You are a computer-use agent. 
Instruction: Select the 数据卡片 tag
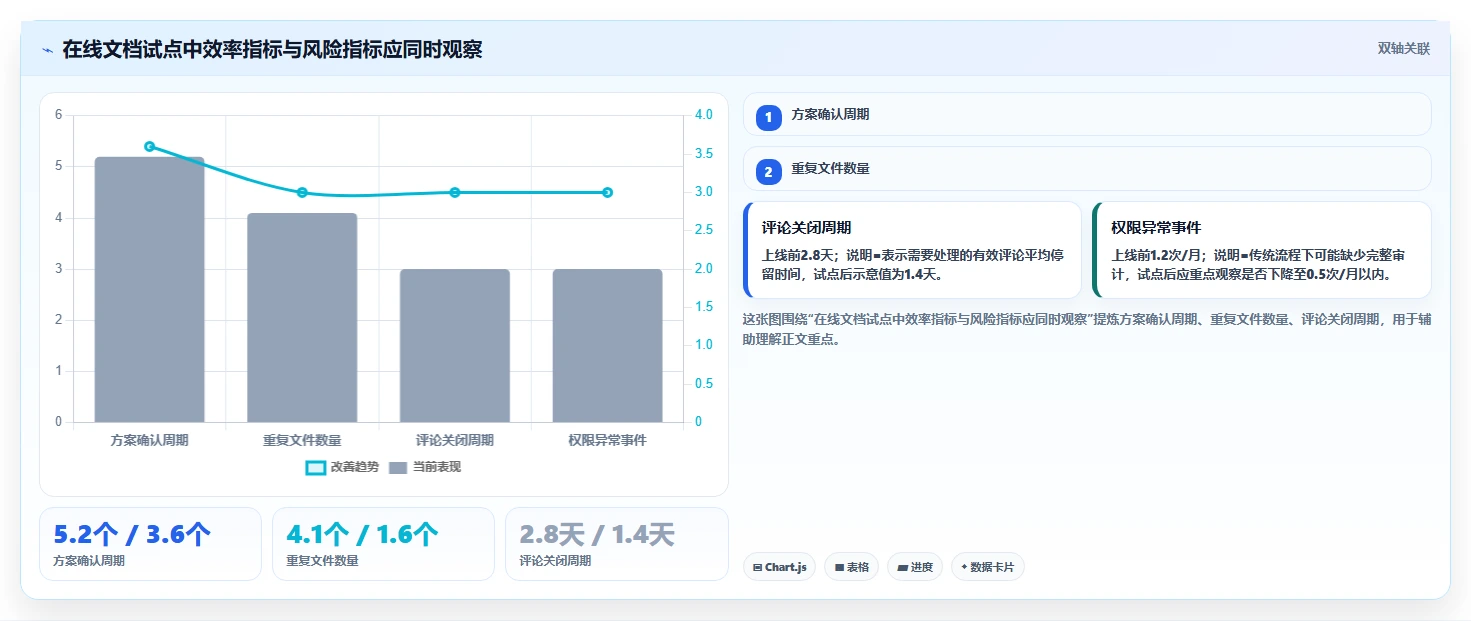coord(988,567)
